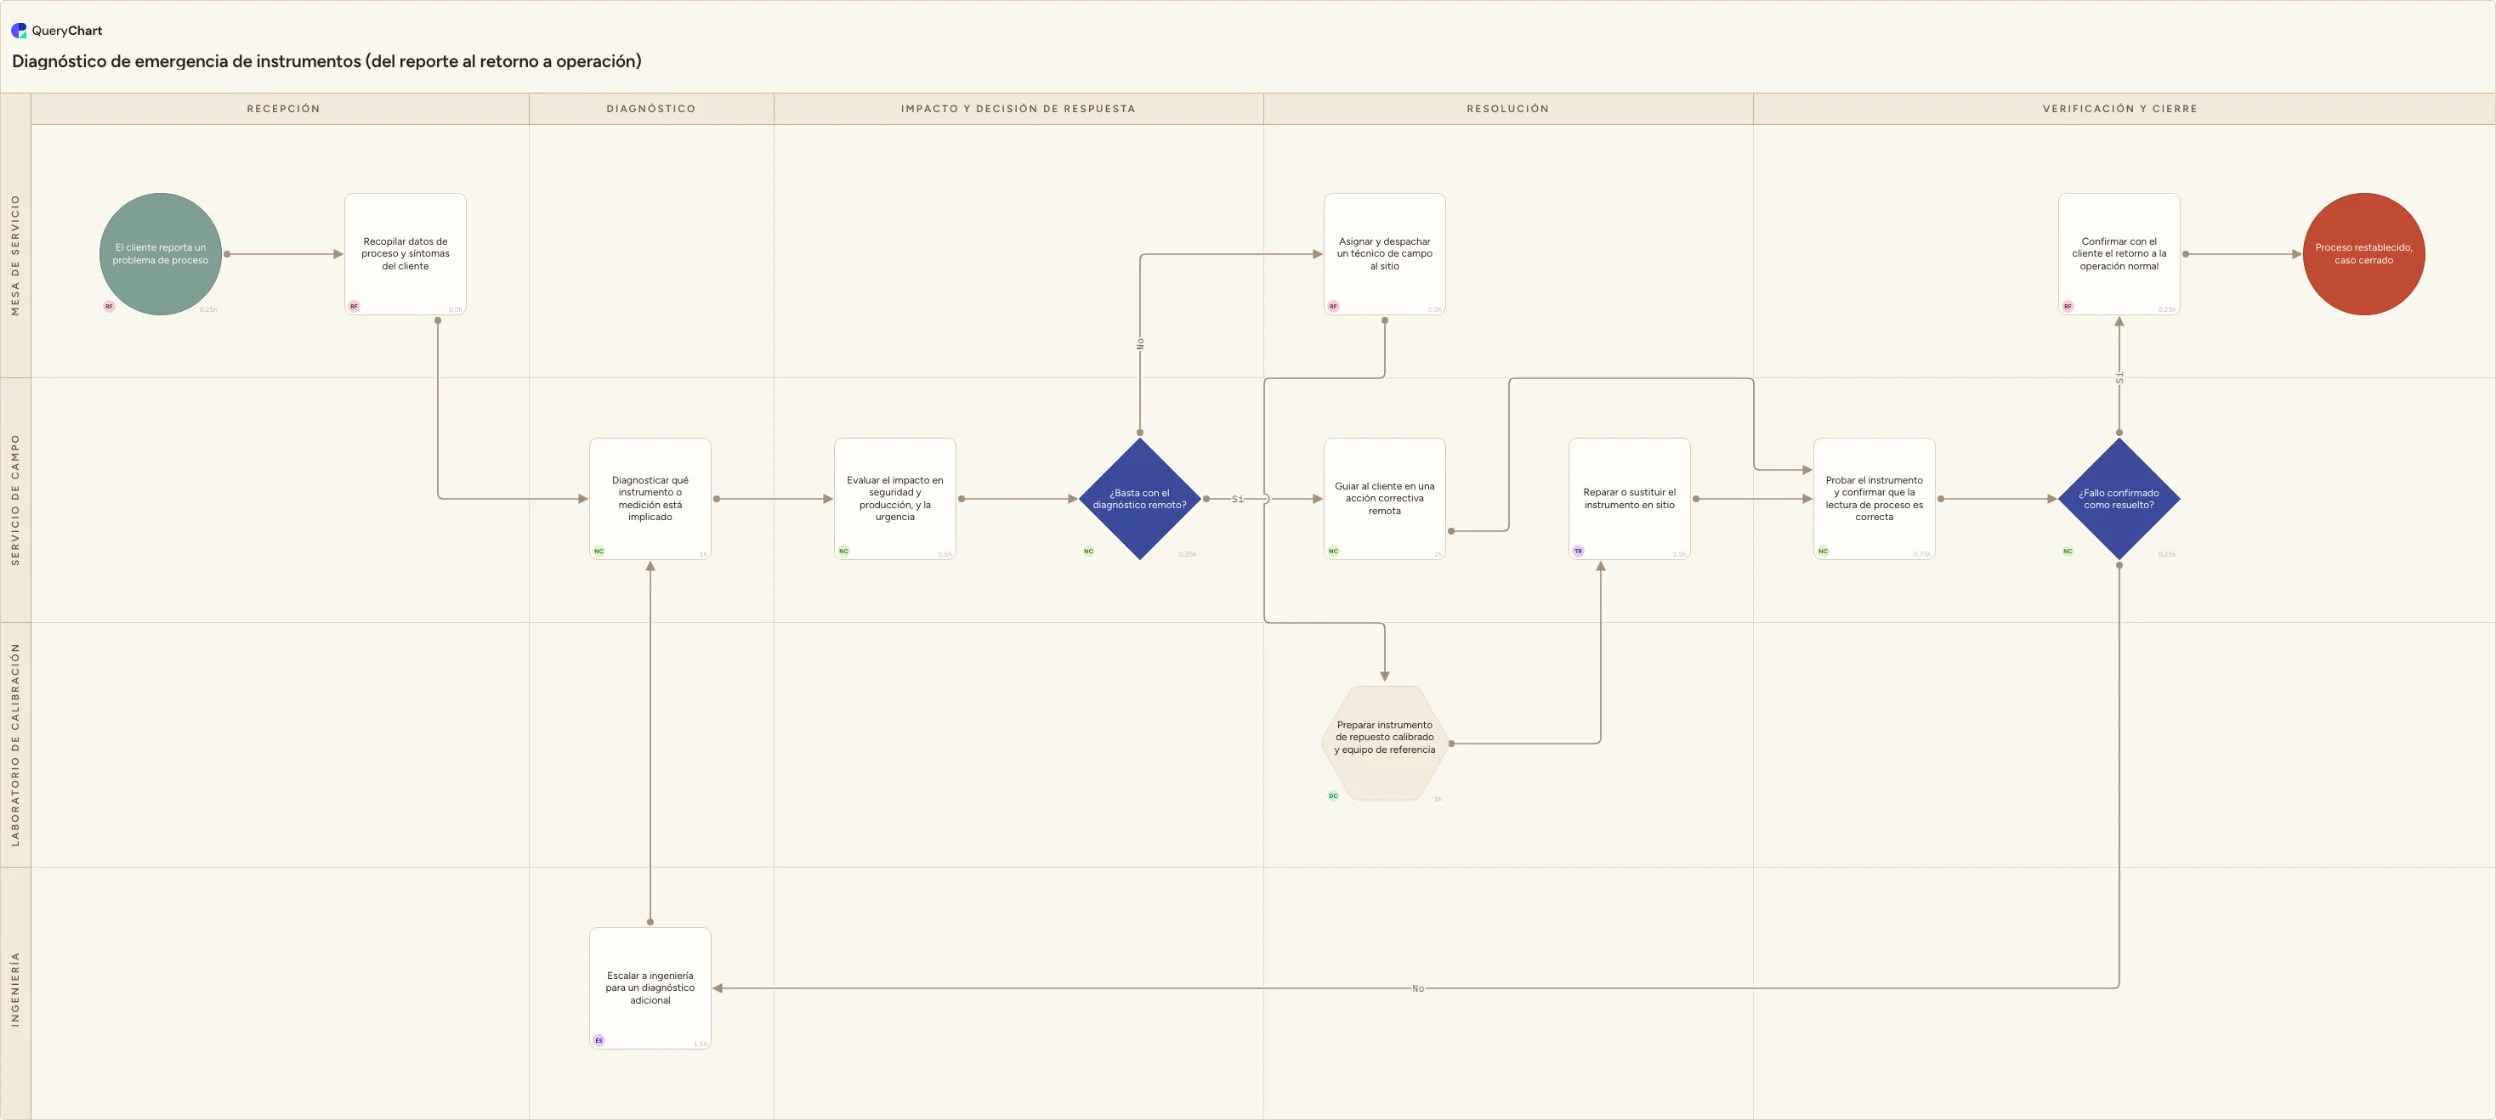This screenshot has width=2496, height=1120.
Task: Select the red end event 'Proceso restablecido'
Action: pos(2364,254)
